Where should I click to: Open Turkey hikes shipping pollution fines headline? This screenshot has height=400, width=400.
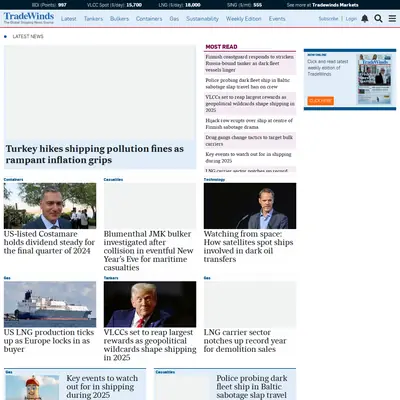tap(95, 154)
